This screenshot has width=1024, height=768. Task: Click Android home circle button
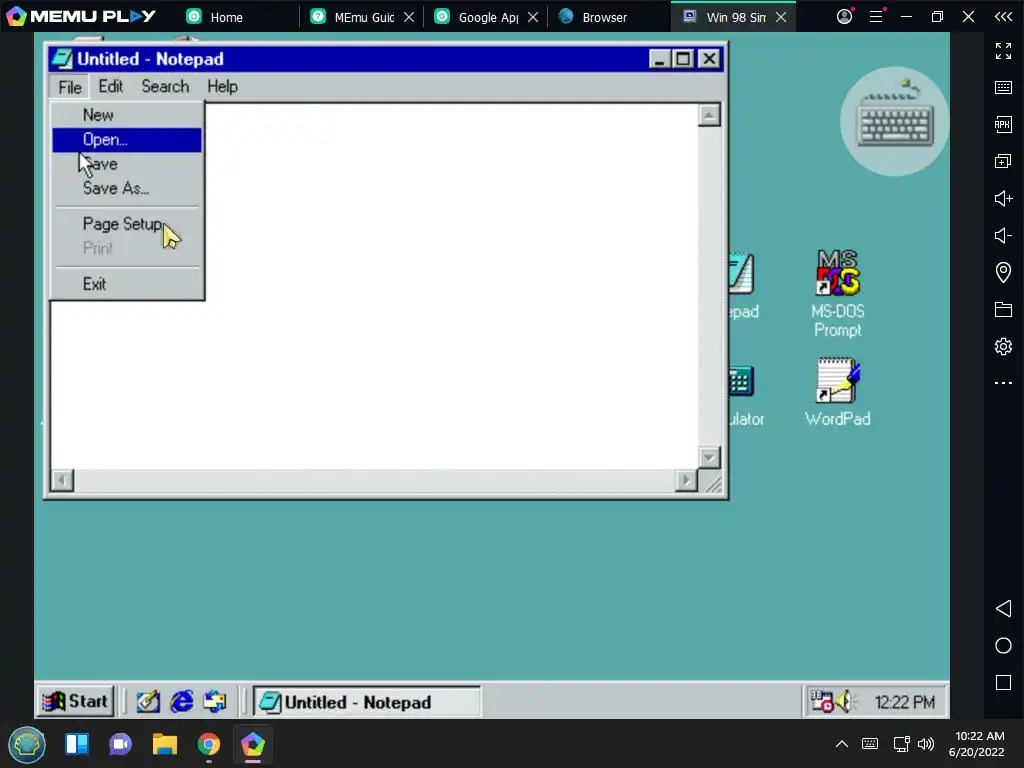tap(1003, 646)
